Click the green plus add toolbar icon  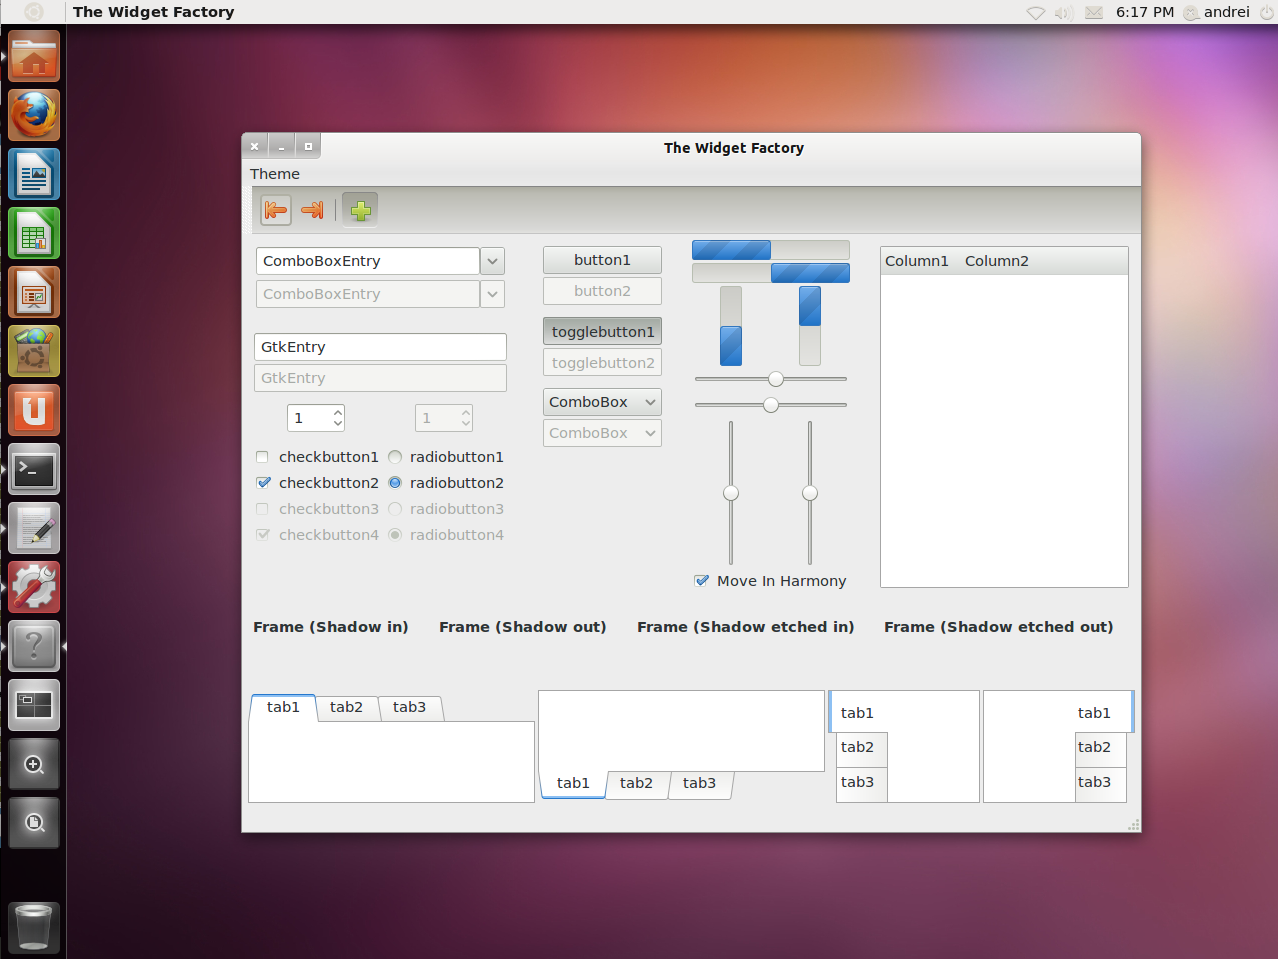point(360,210)
